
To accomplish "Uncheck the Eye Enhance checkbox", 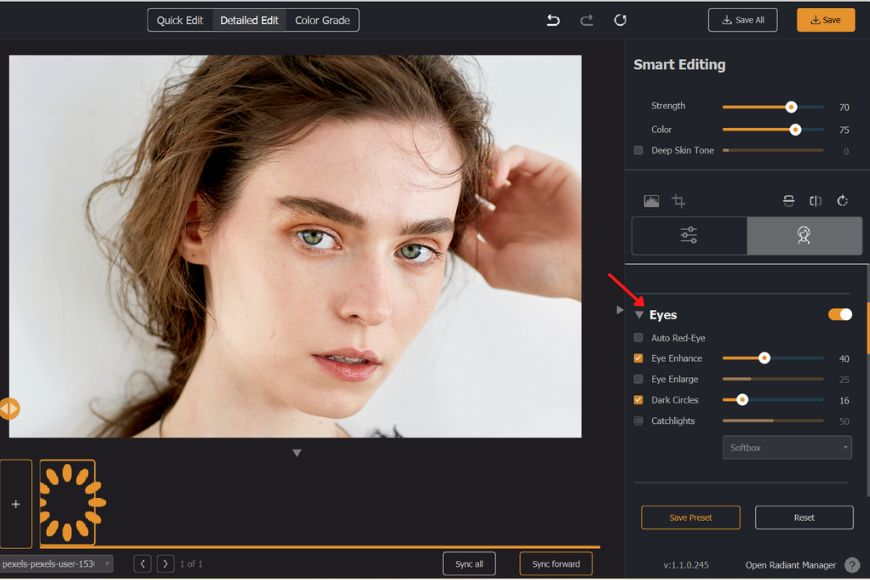I will pyautogui.click(x=638, y=358).
